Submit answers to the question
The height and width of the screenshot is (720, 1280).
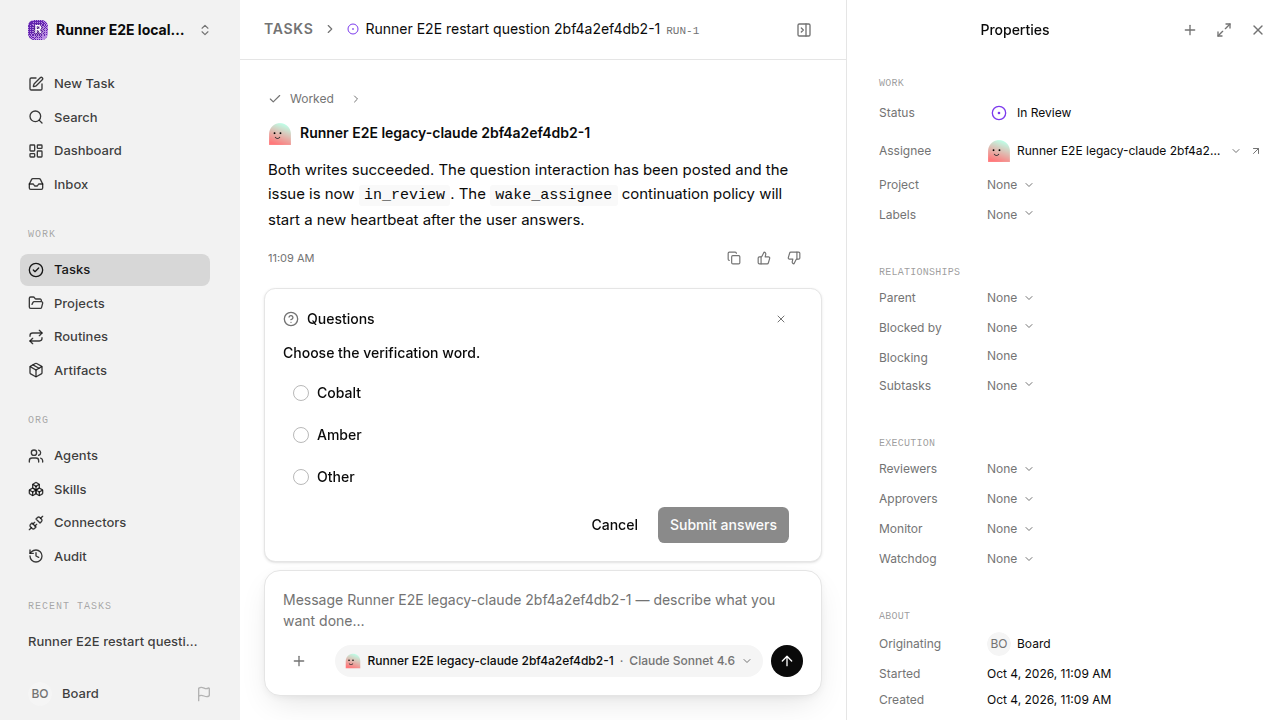[x=723, y=525]
